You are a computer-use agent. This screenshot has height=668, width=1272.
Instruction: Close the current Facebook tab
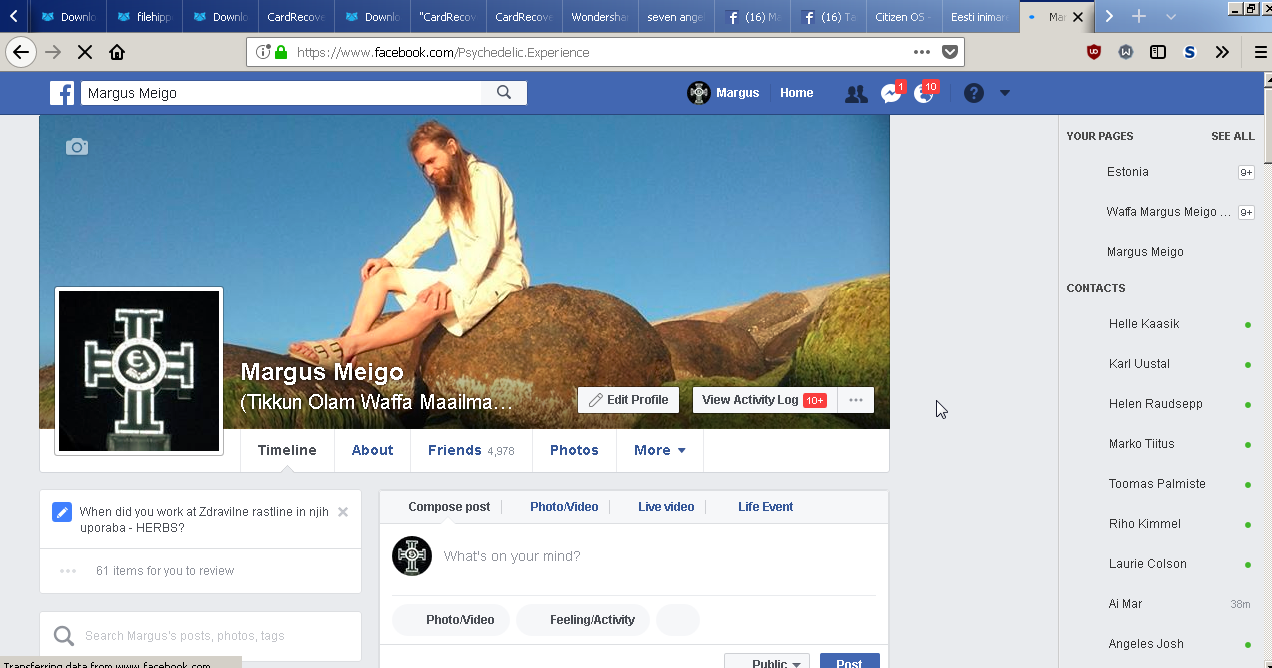point(1078,17)
